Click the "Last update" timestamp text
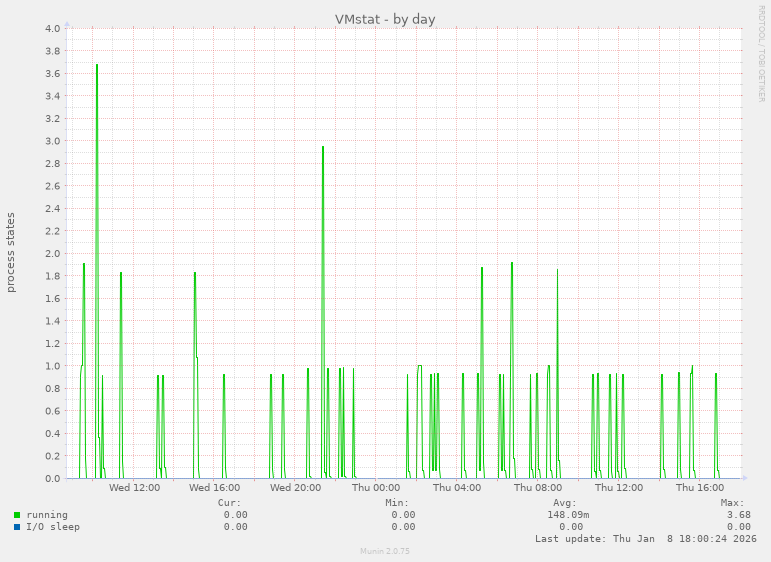The height and width of the screenshot is (562, 771). point(645,539)
